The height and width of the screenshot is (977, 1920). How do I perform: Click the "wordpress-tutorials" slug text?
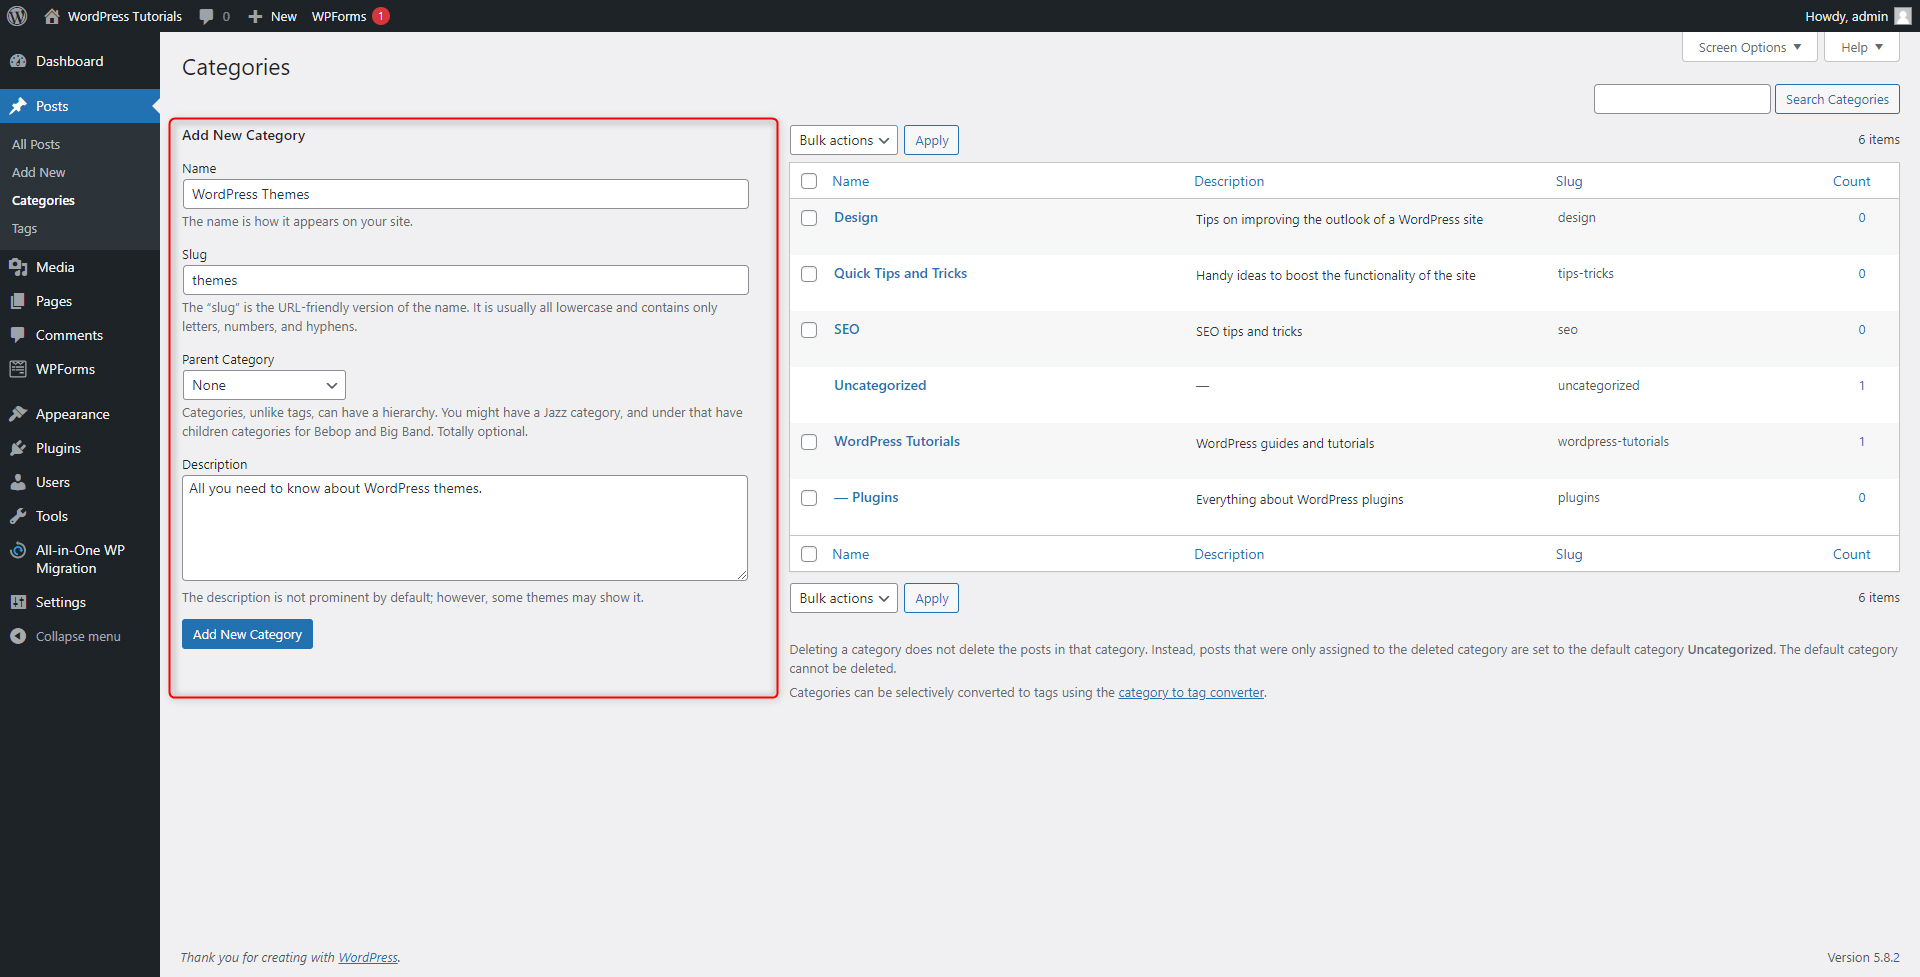(1613, 441)
